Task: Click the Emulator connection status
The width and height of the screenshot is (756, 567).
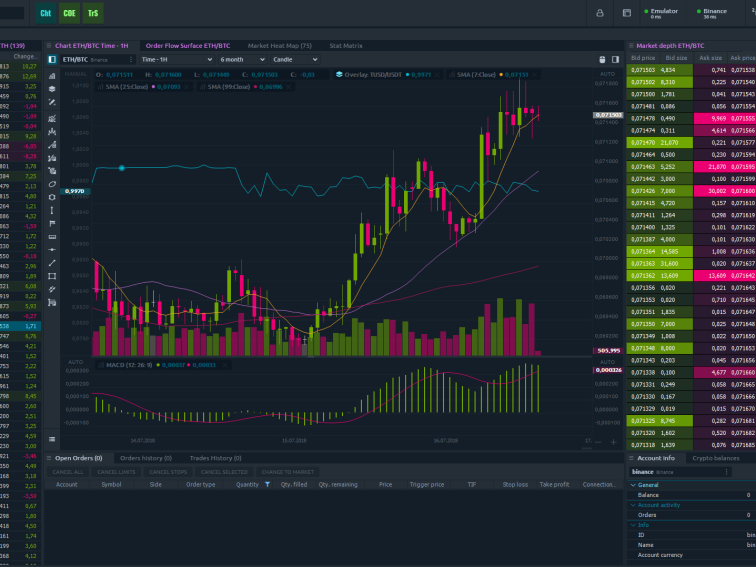Action: (661, 13)
